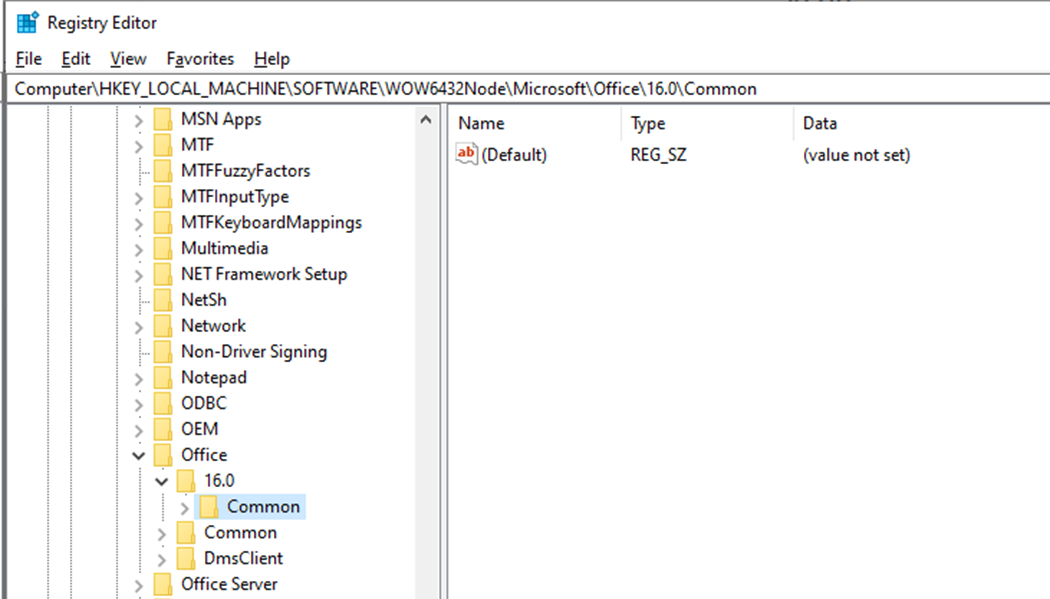This screenshot has width=1050, height=599.
Task: Click the selected Common key folder icon
Action: pos(210,507)
